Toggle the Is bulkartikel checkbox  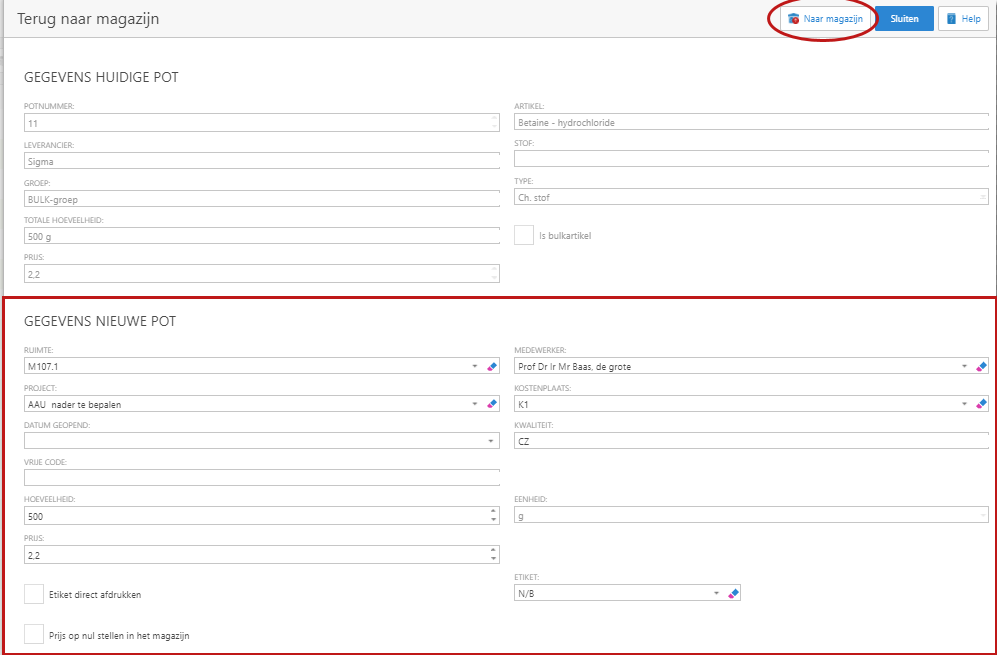pyautogui.click(x=524, y=236)
